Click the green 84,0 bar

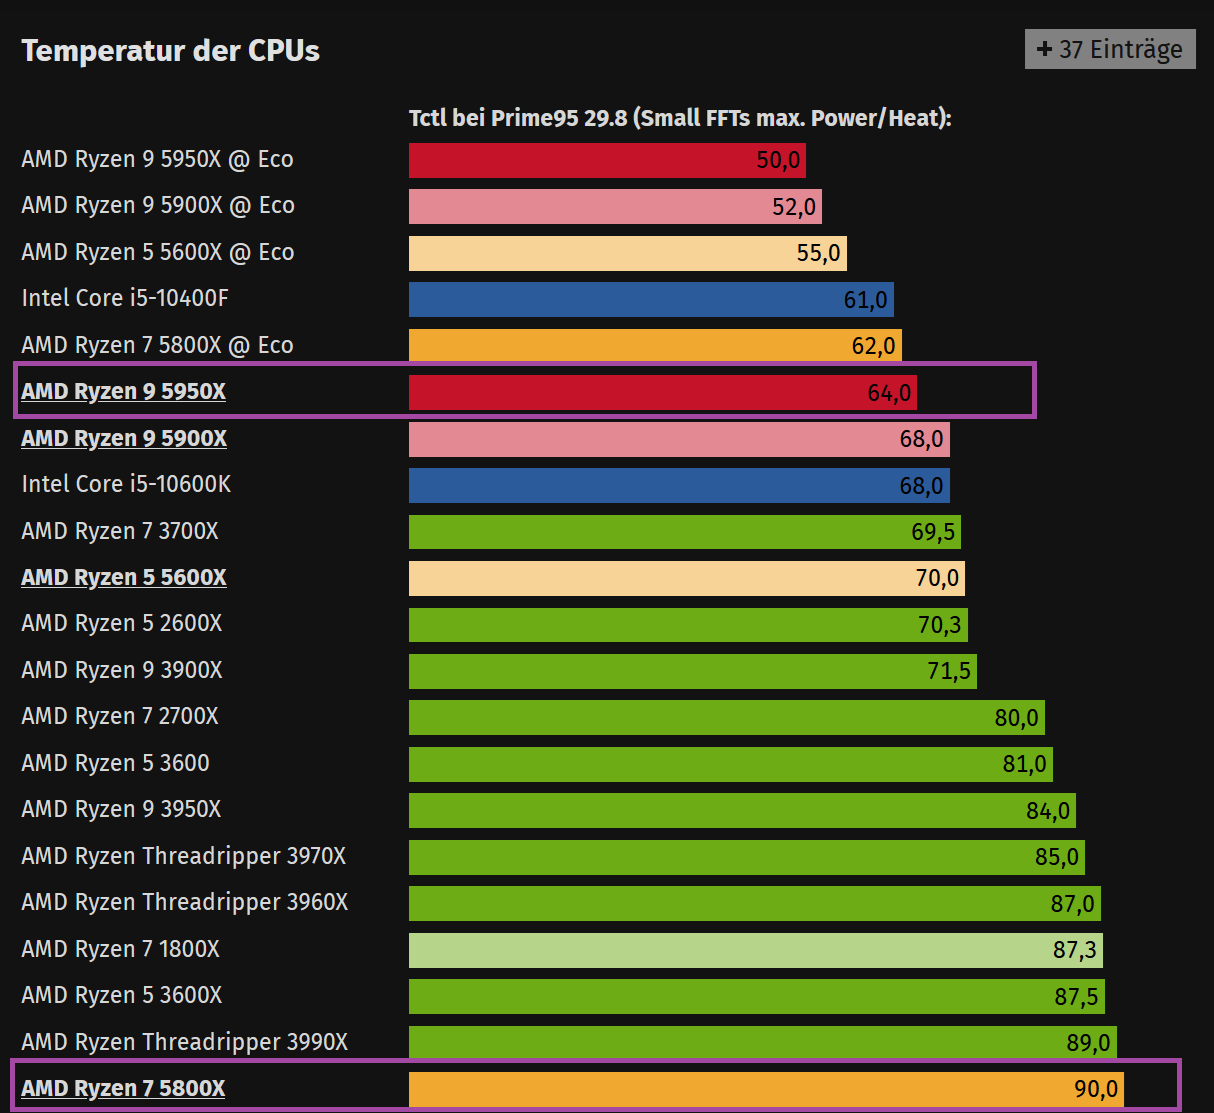pyautogui.click(x=742, y=811)
